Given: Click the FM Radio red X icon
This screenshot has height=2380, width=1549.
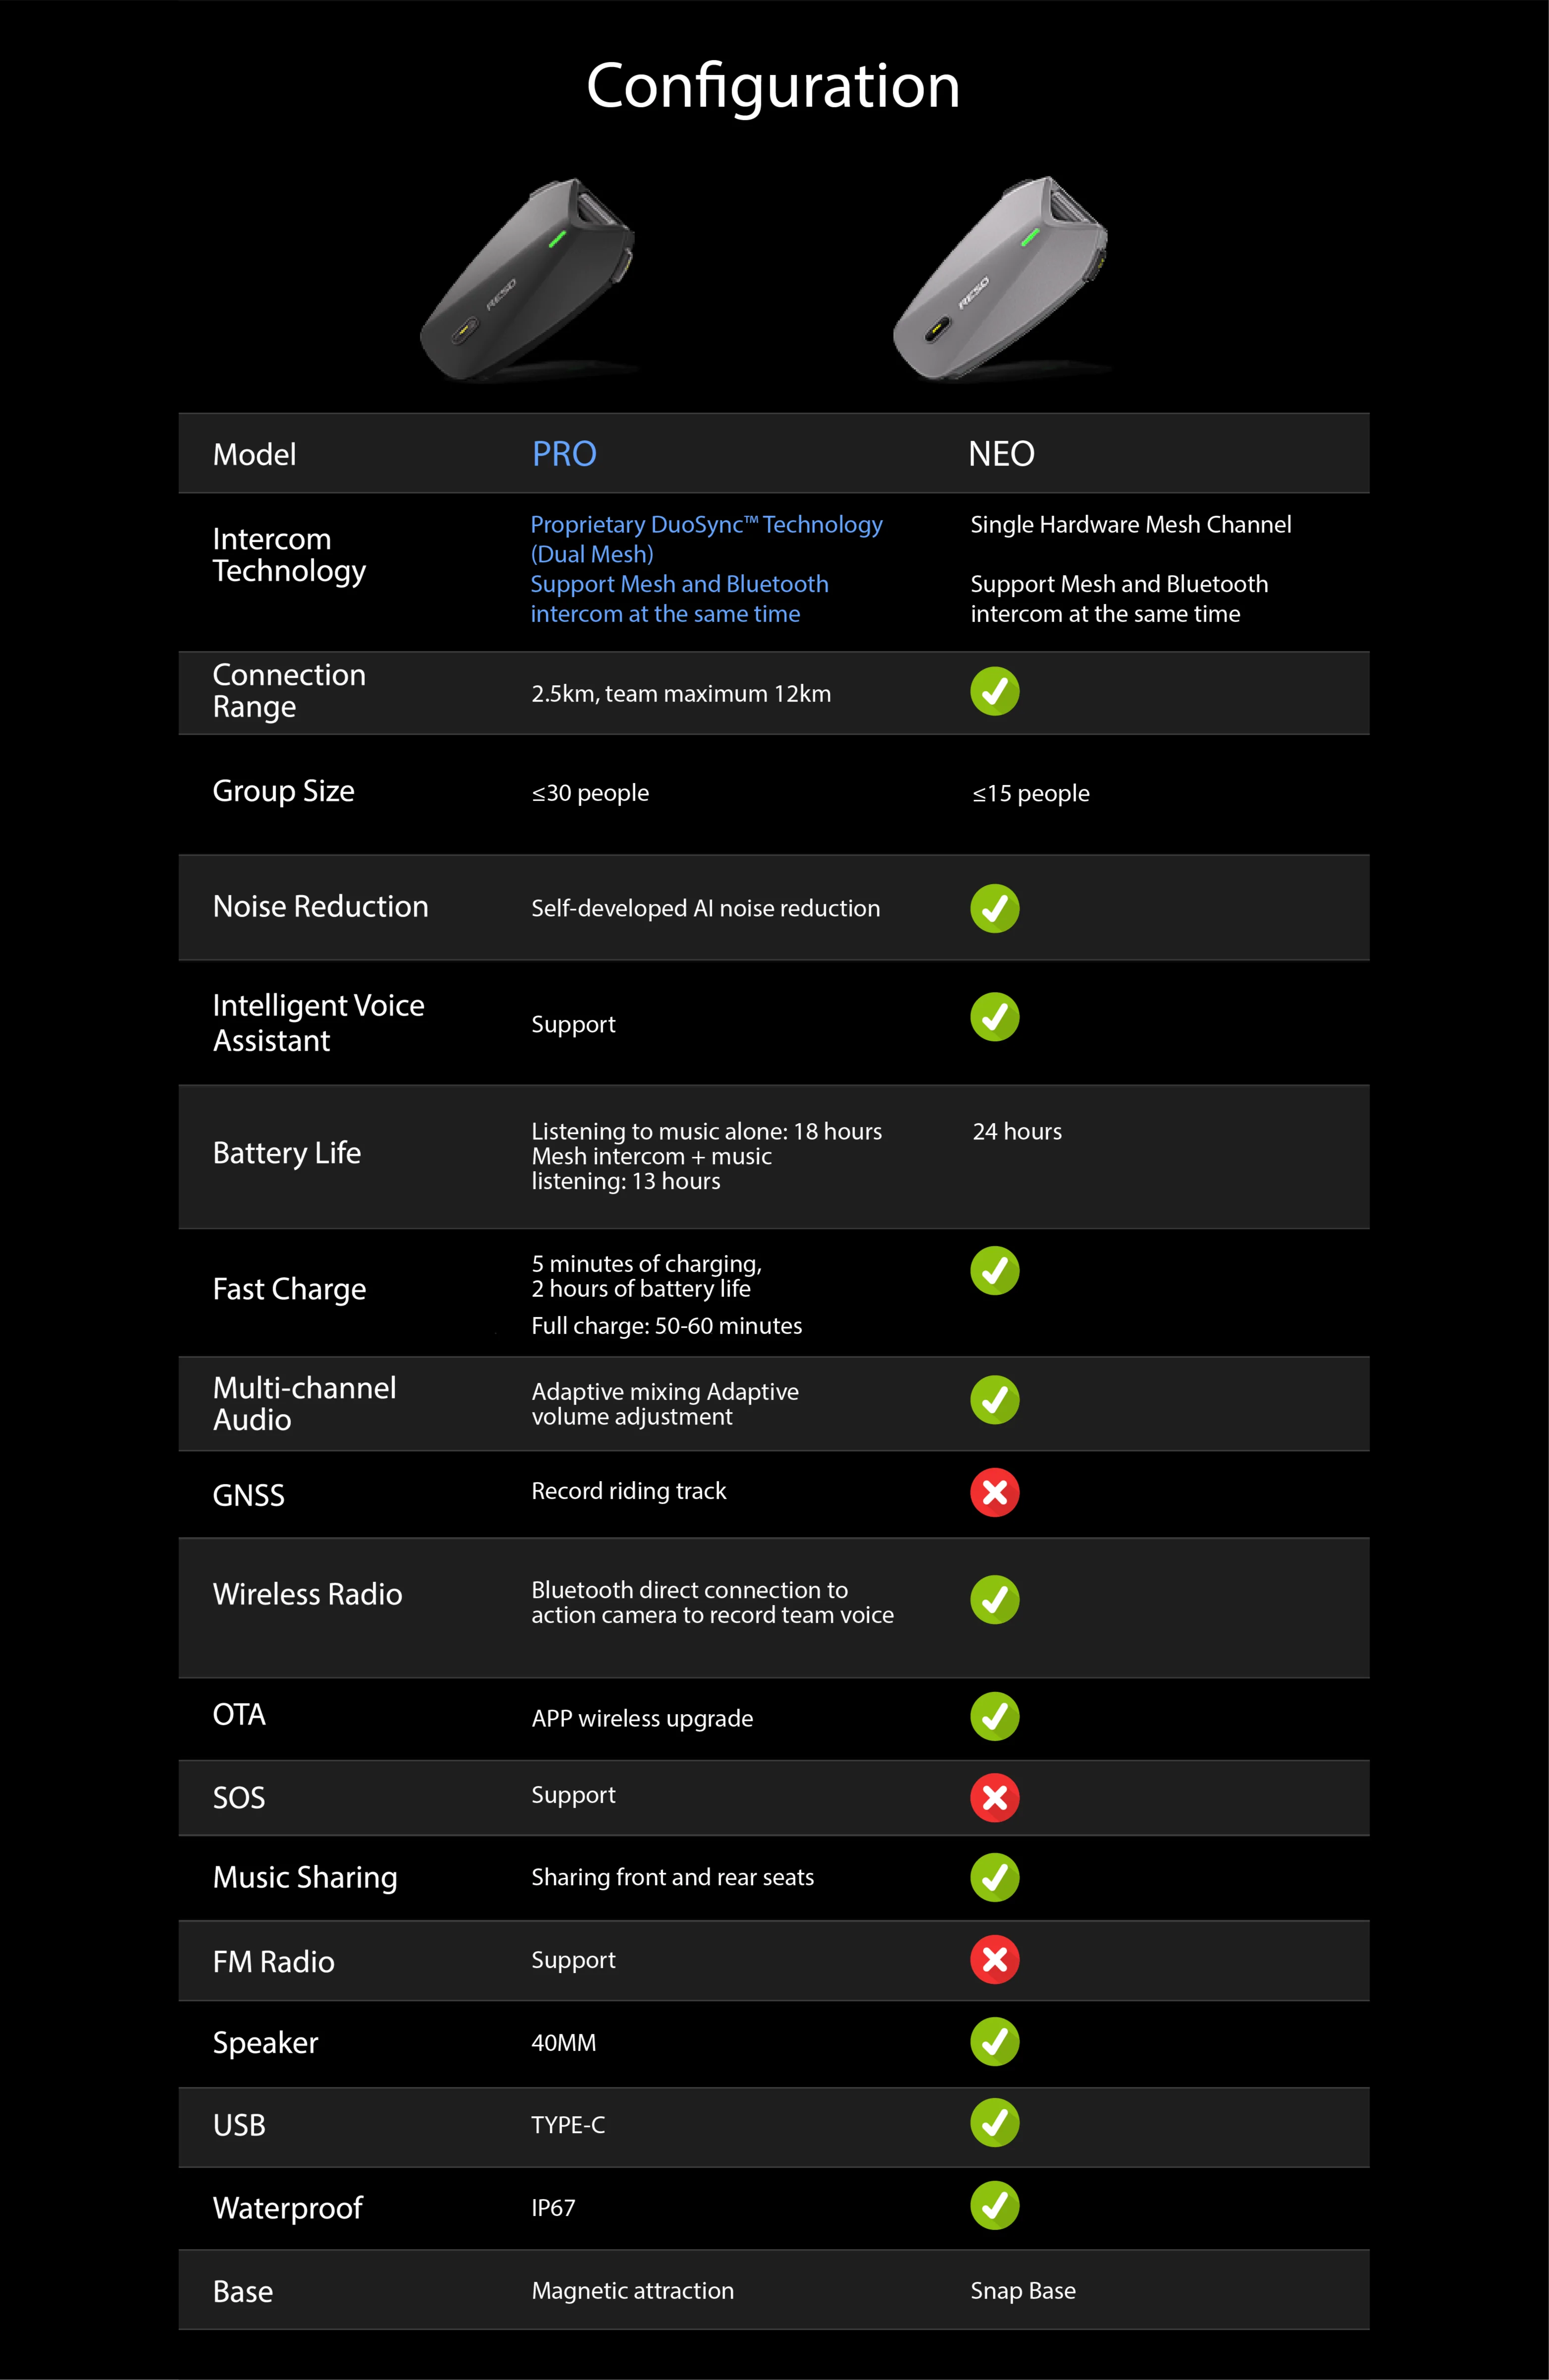Looking at the screenshot, I should 994,1959.
